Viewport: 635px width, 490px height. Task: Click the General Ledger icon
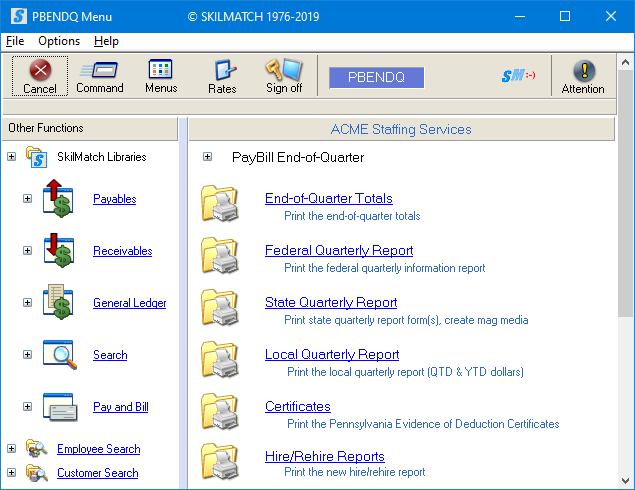(58, 302)
